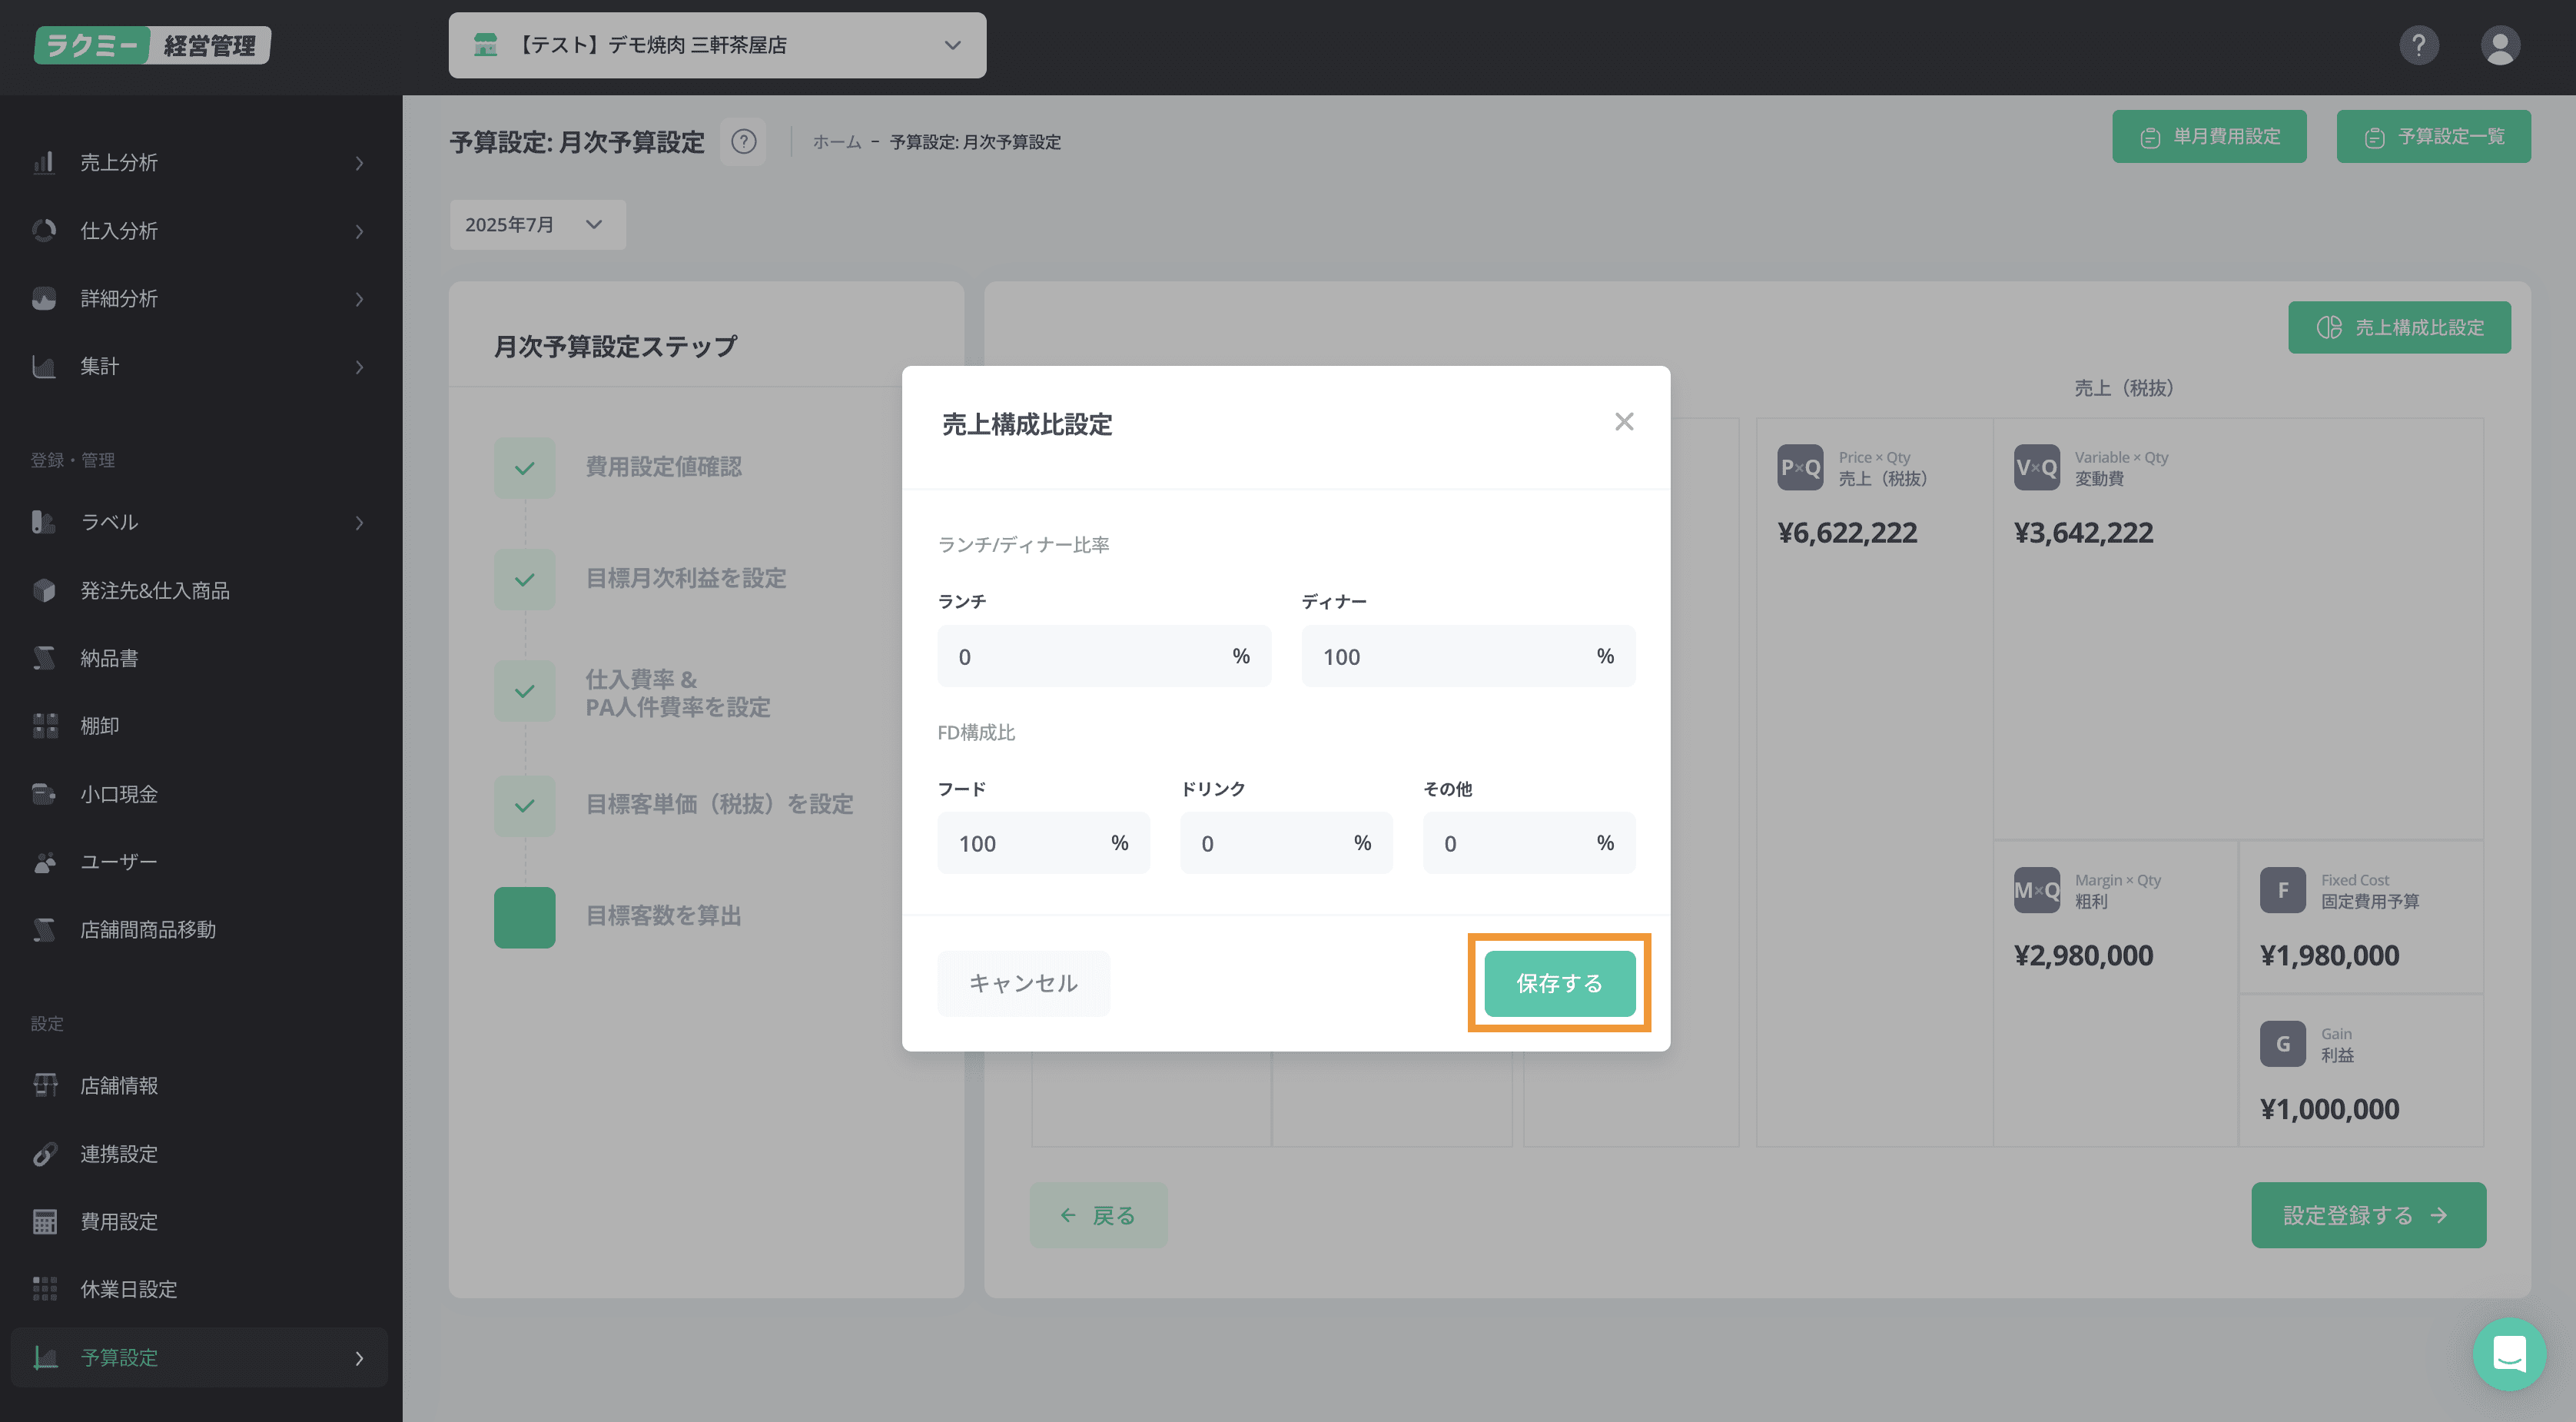Click the 棚卸 inventory sidebar icon
2576x1422 pixels.
click(44, 726)
